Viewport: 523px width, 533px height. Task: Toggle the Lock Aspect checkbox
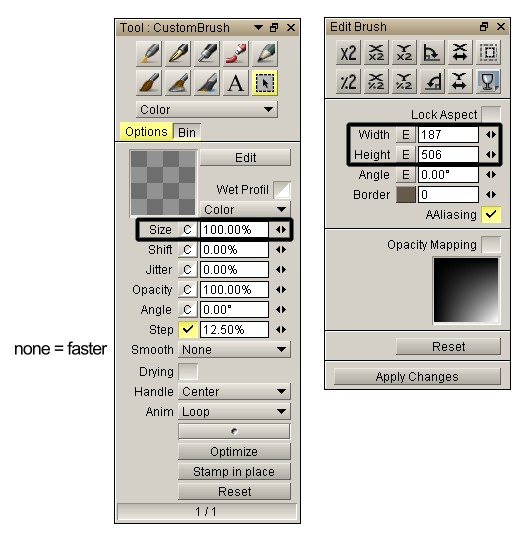click(x=491, y=115)
